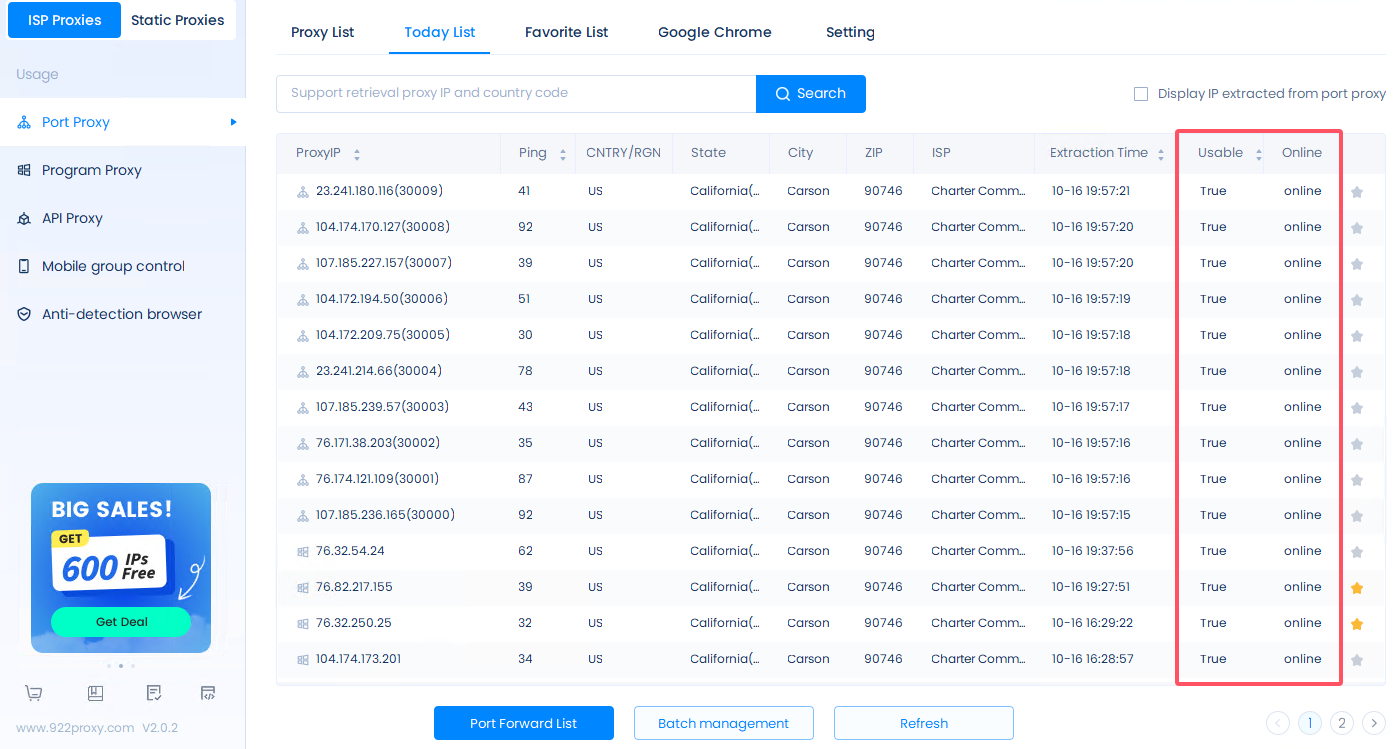Screen dimensions: 1397x749
Task: Click program proxy icon beside 76.82.217.155
Action: 303,588
